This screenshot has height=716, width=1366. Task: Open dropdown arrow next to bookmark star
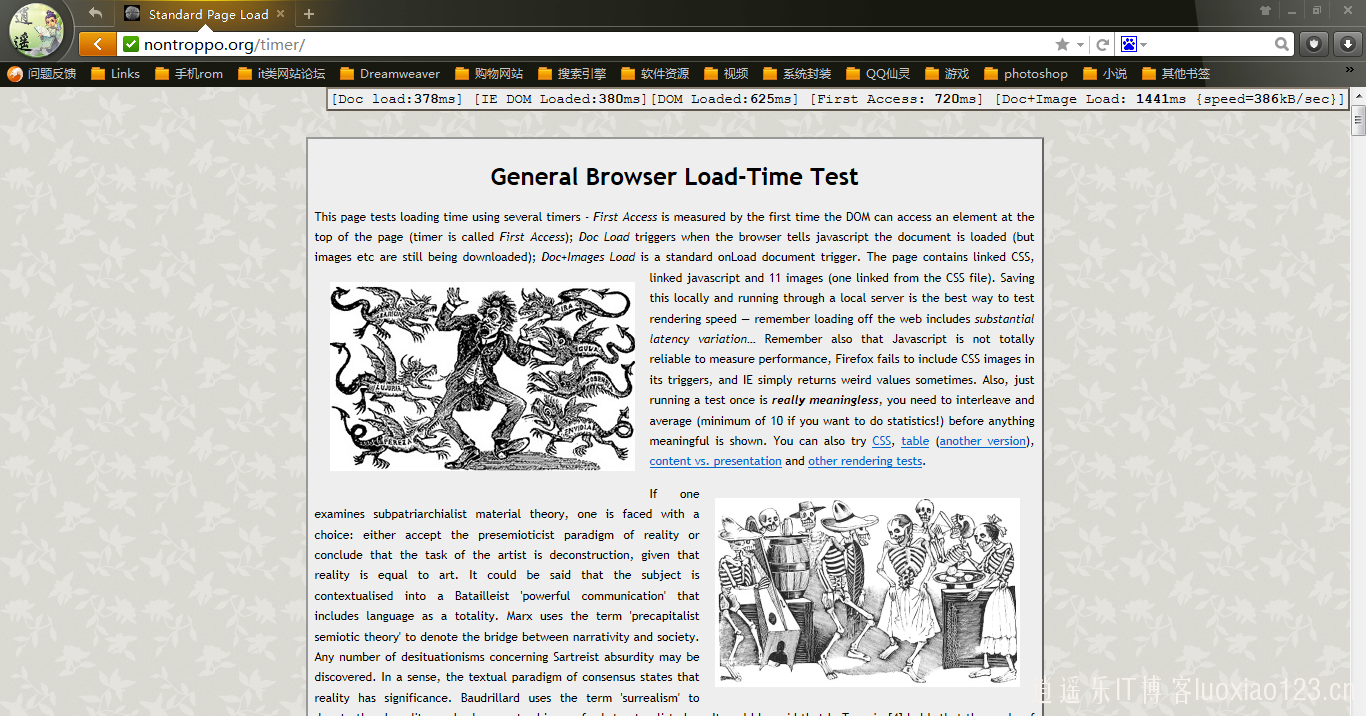click(x=1080, y=45)
